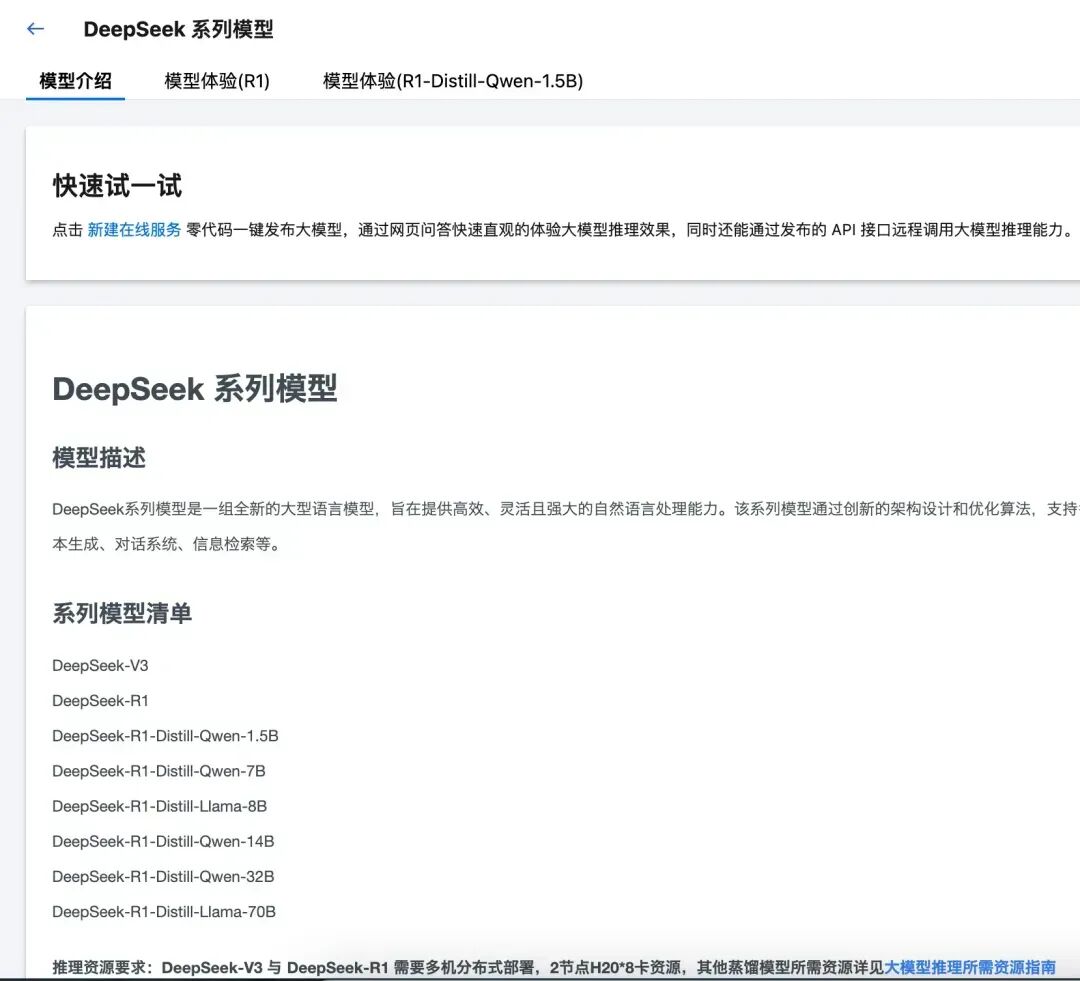Click the 快速试一试 heading
The image size is (1080, 981).
[117, 186]
